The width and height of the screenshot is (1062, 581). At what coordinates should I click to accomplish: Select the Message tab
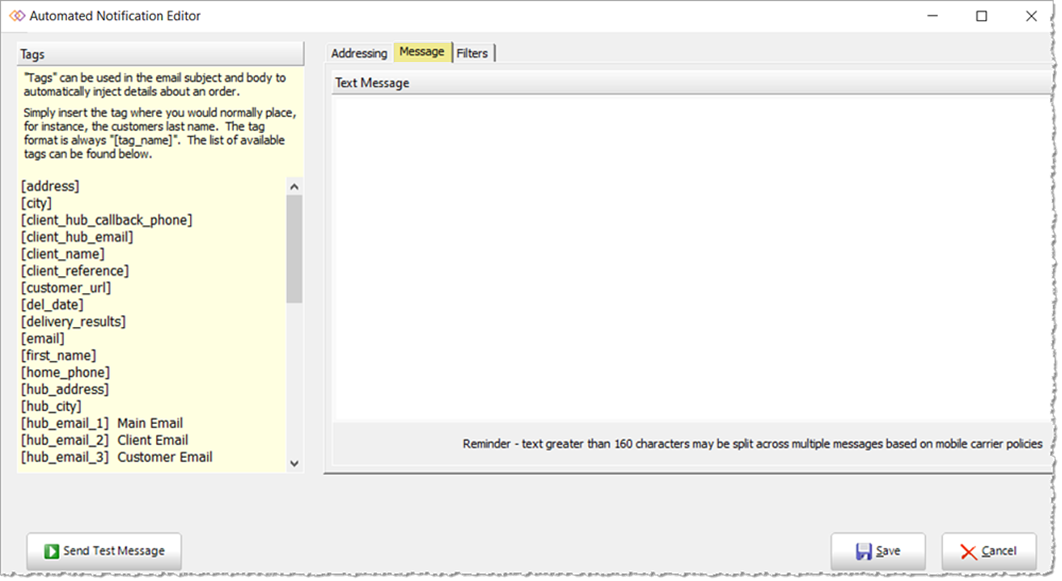(x=422, y=51)
